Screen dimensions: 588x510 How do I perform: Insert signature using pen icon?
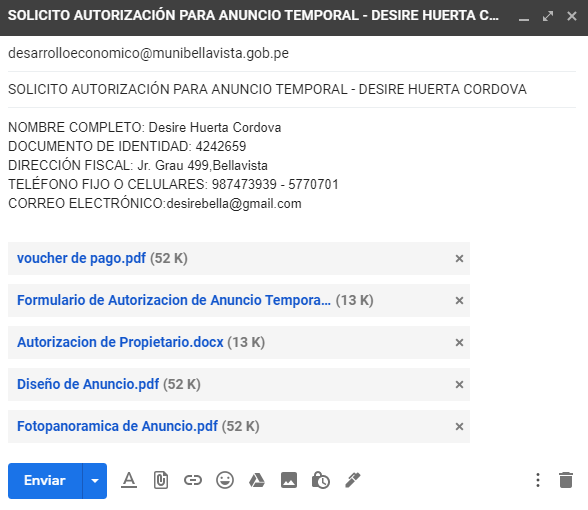coord(352,480)
